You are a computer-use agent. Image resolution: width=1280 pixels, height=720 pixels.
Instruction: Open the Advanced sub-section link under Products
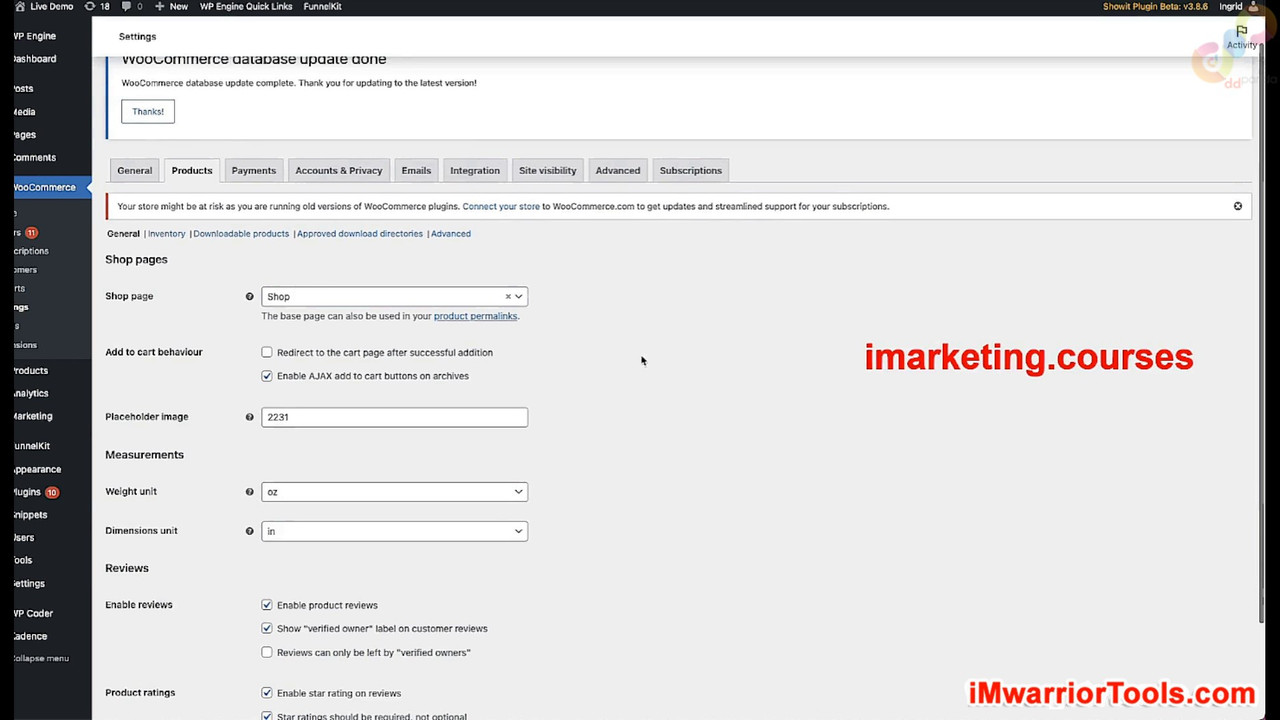[451, 234]
